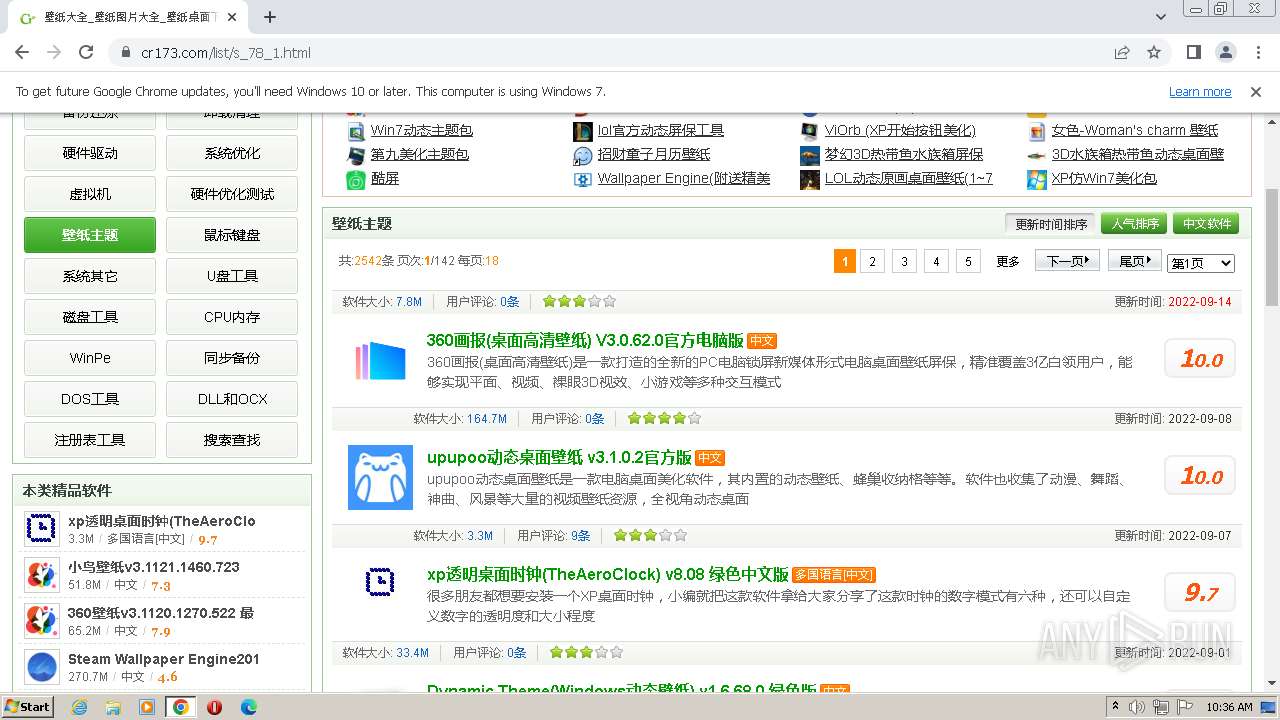
Task: Open the file explorer taskbar icon
Action: (113, 707)
